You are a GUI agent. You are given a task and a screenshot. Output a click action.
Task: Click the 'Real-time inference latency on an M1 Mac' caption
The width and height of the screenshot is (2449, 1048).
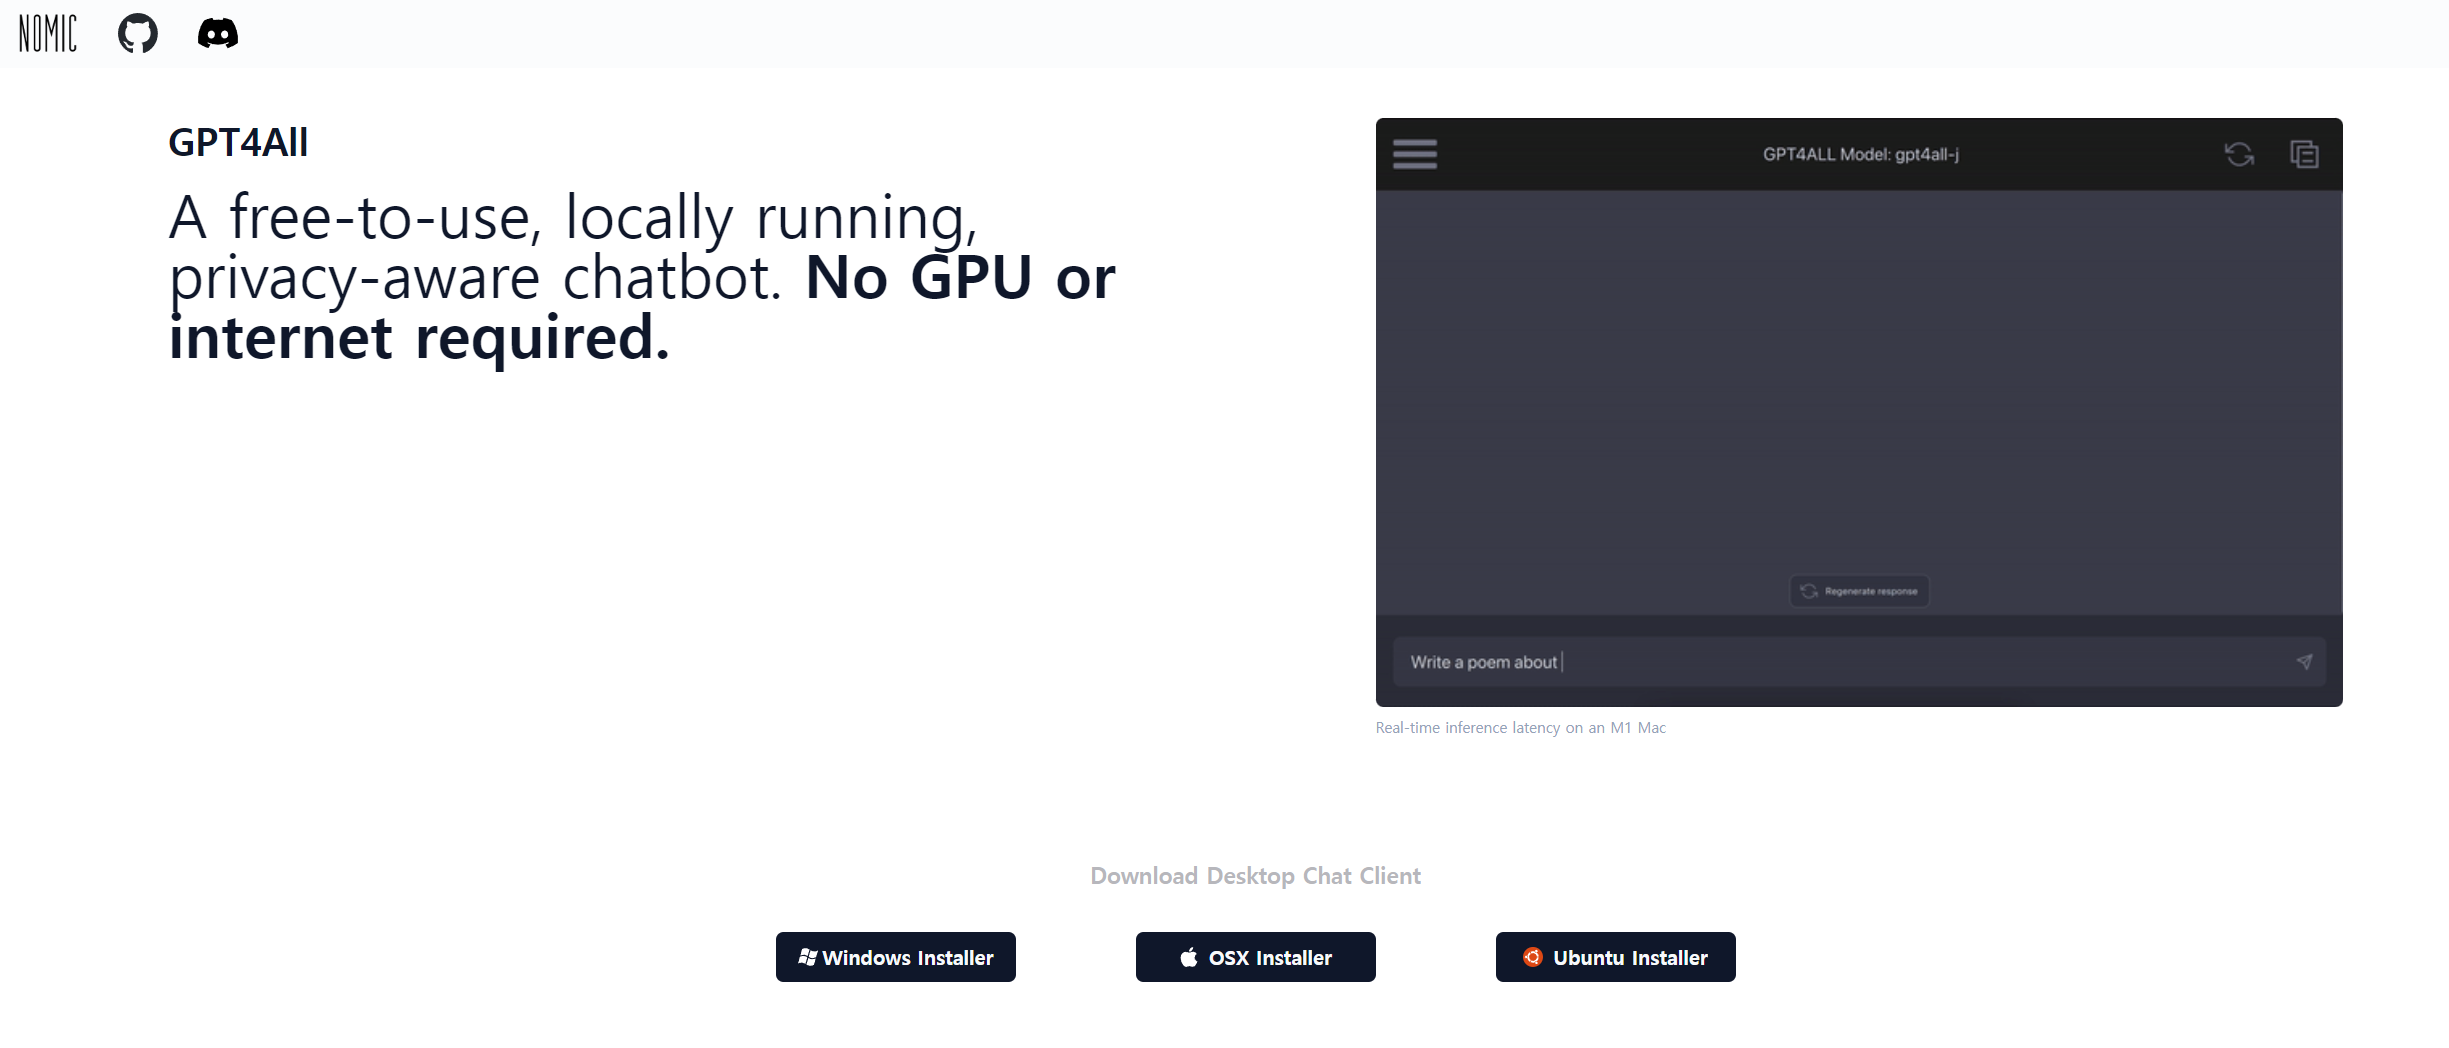click(x=1520, y=728)
